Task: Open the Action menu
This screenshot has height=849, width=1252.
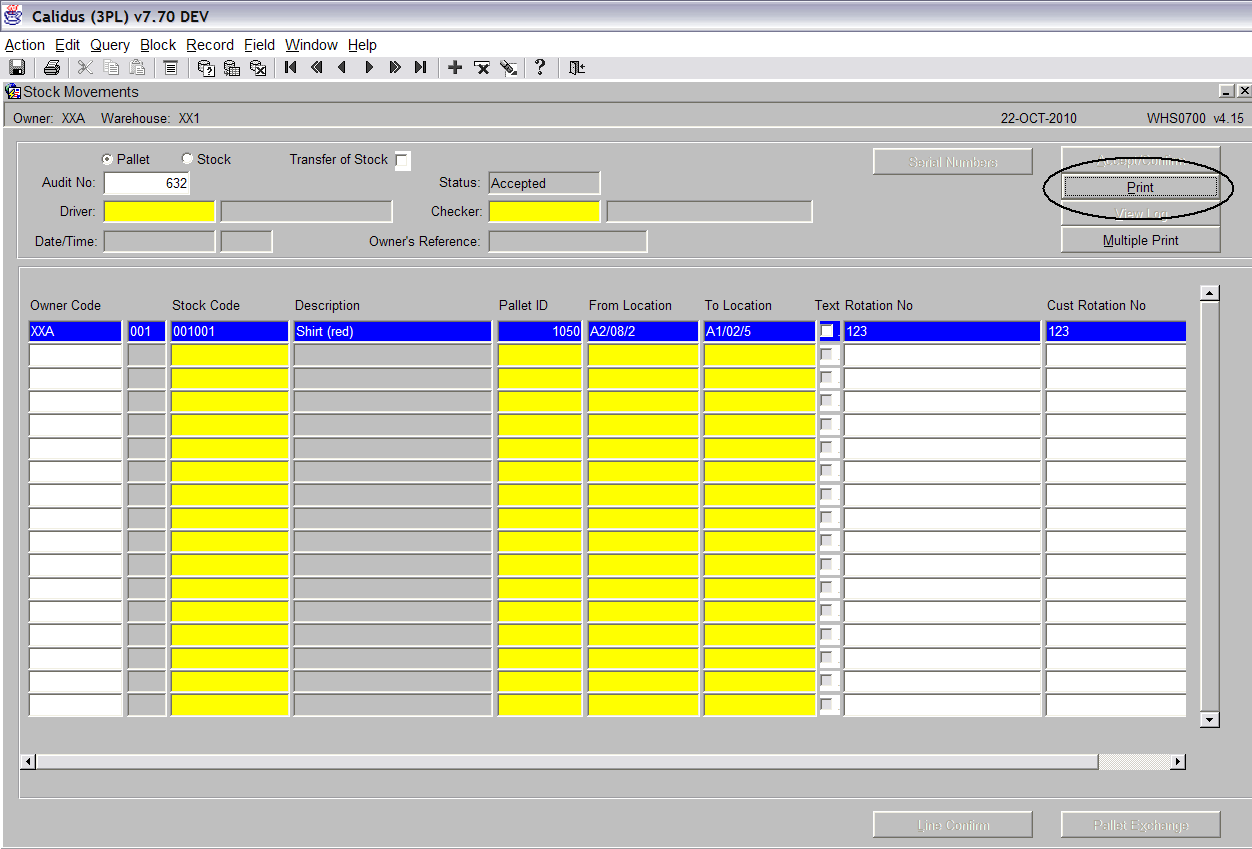Action: click(25, 45)
